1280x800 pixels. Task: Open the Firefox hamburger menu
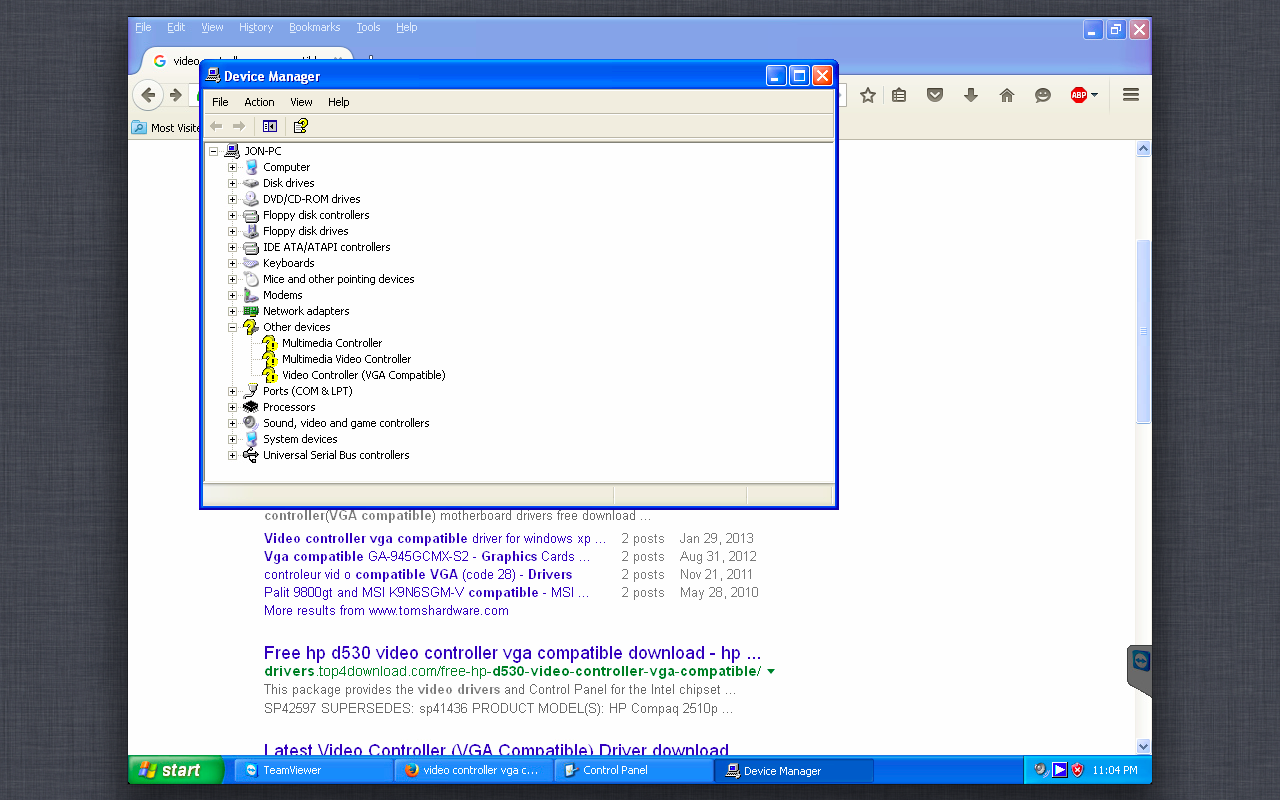1130,94
